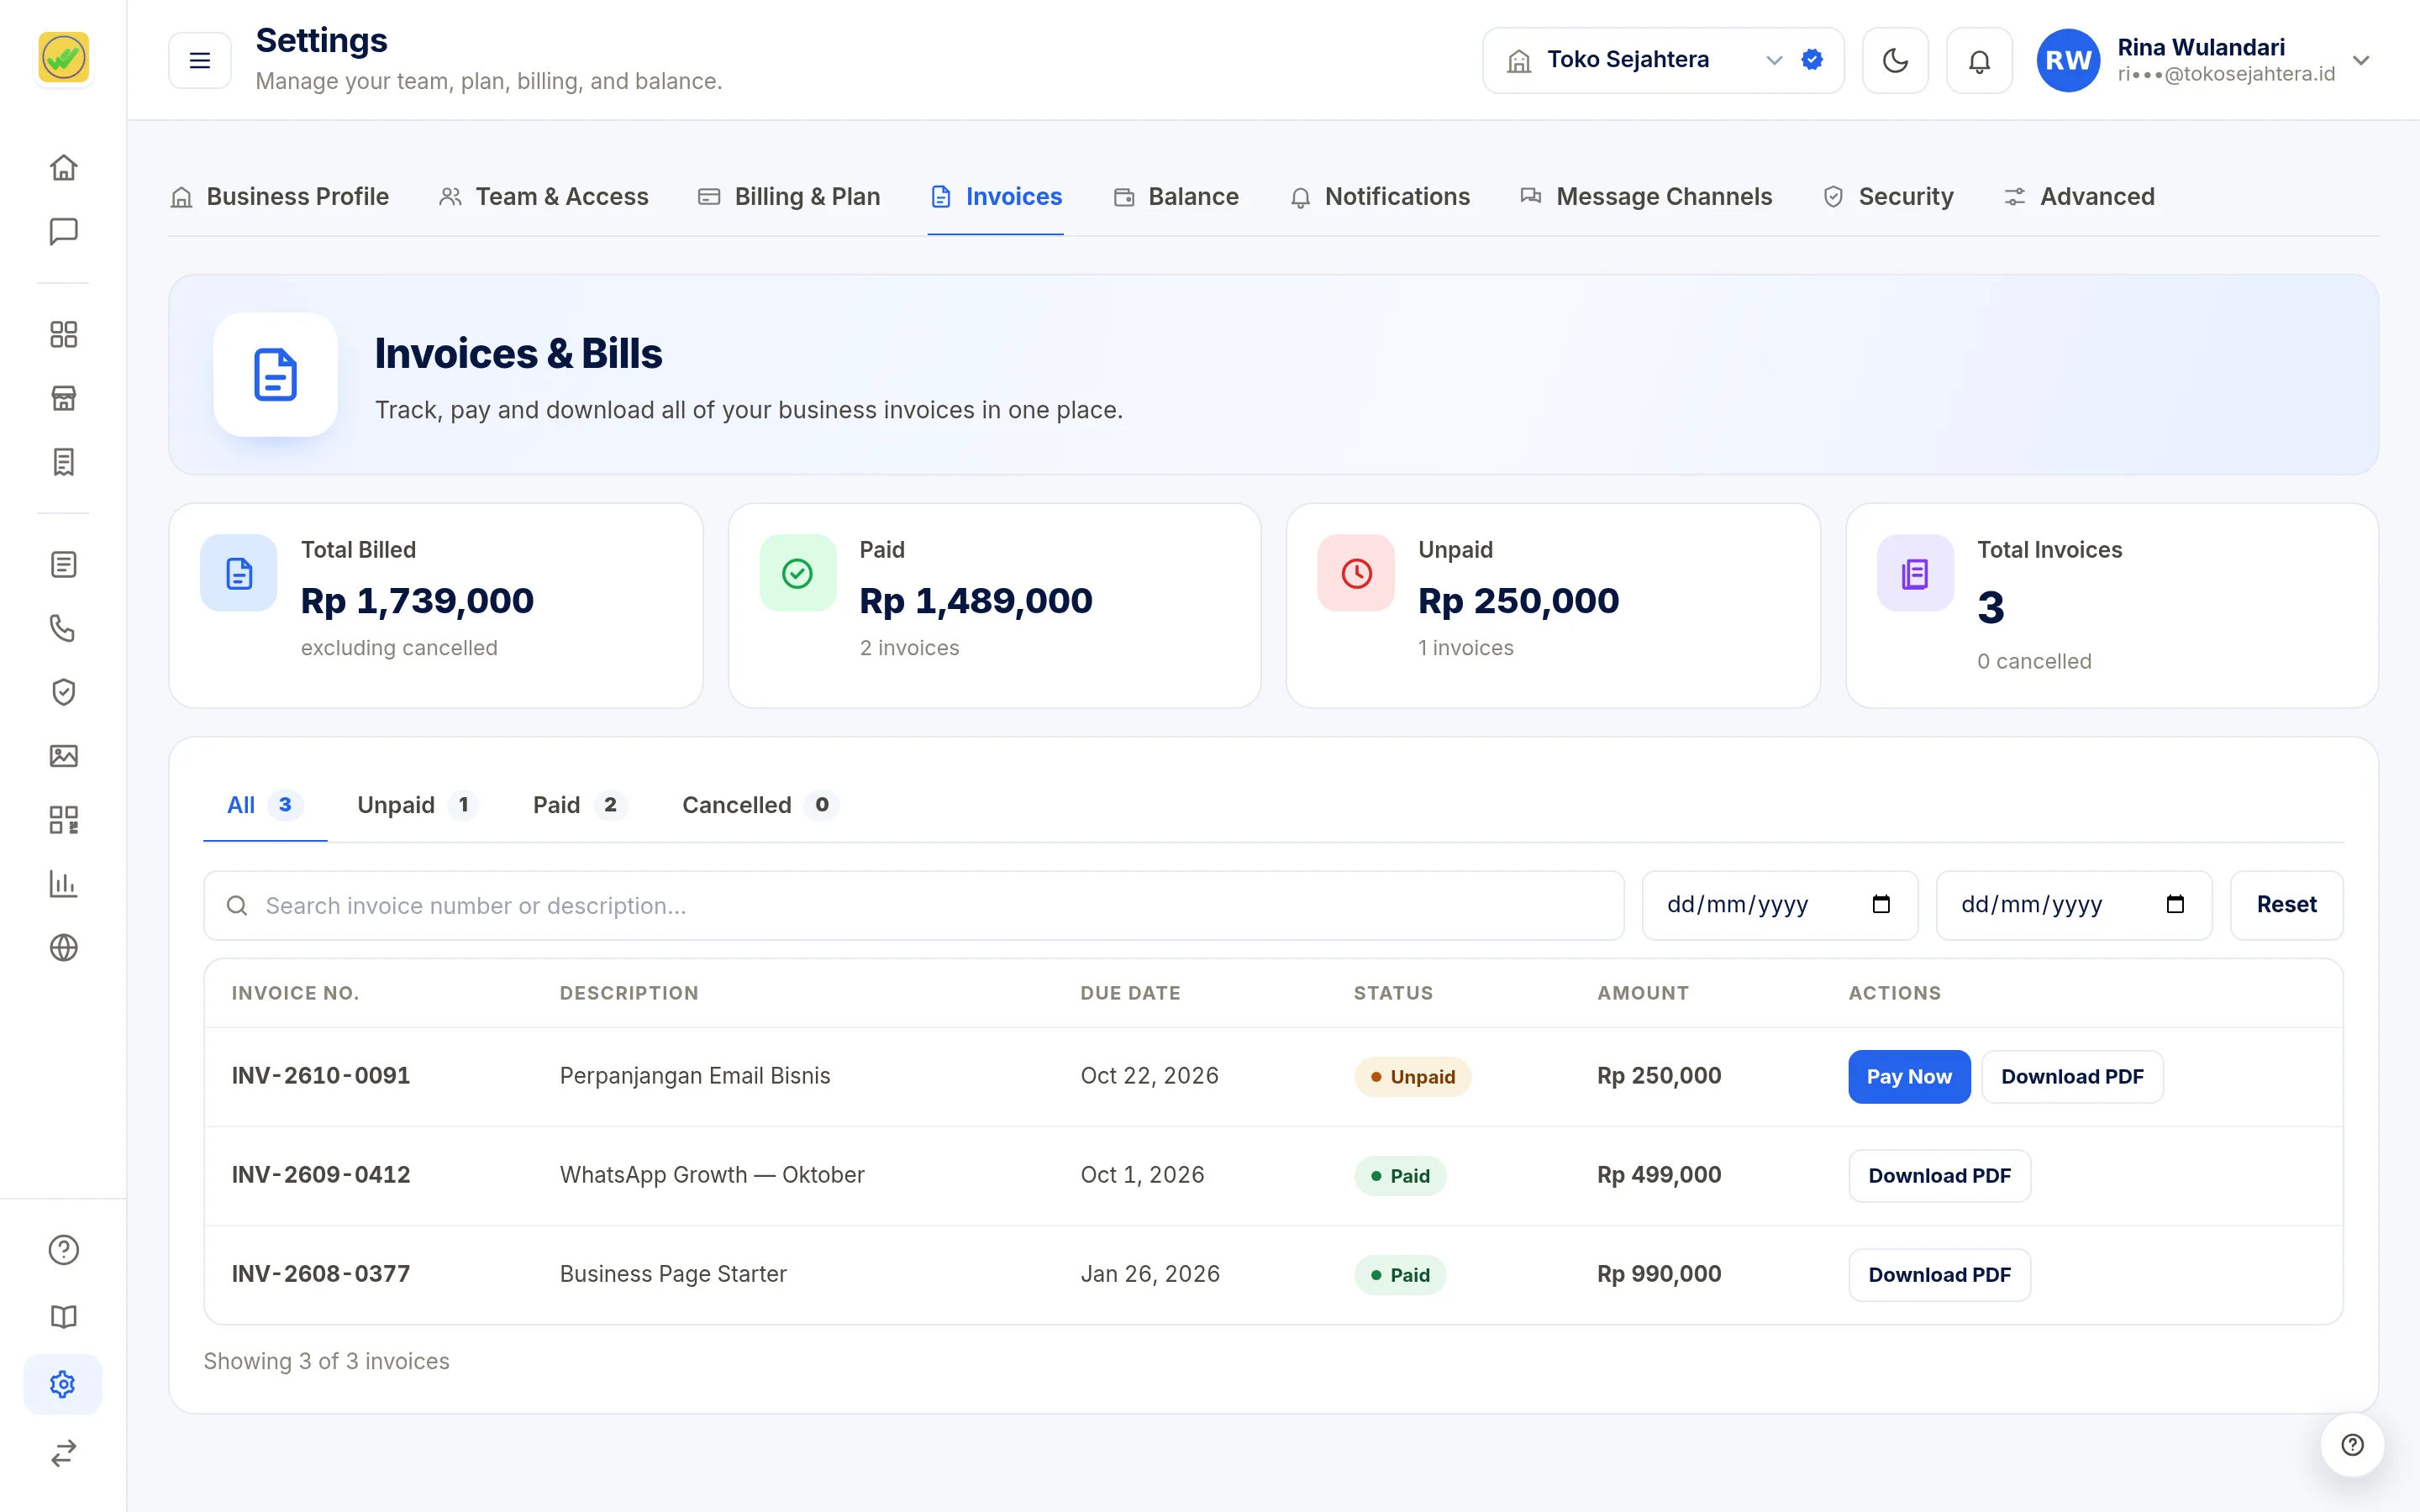2420x1512 pixels.
Task: Open the phone sidebar icon
Action: click(63, 628)
